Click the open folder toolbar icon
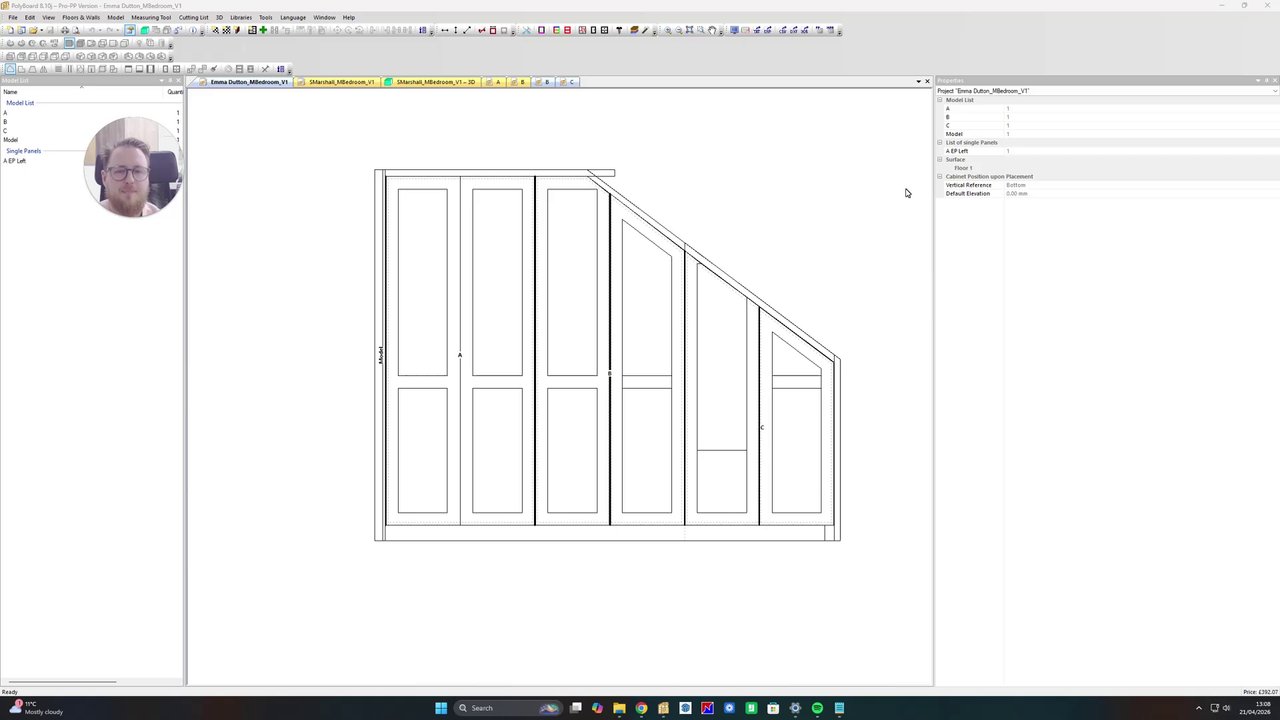Screen dimensions: 1280x720 (x=33, y=30)
